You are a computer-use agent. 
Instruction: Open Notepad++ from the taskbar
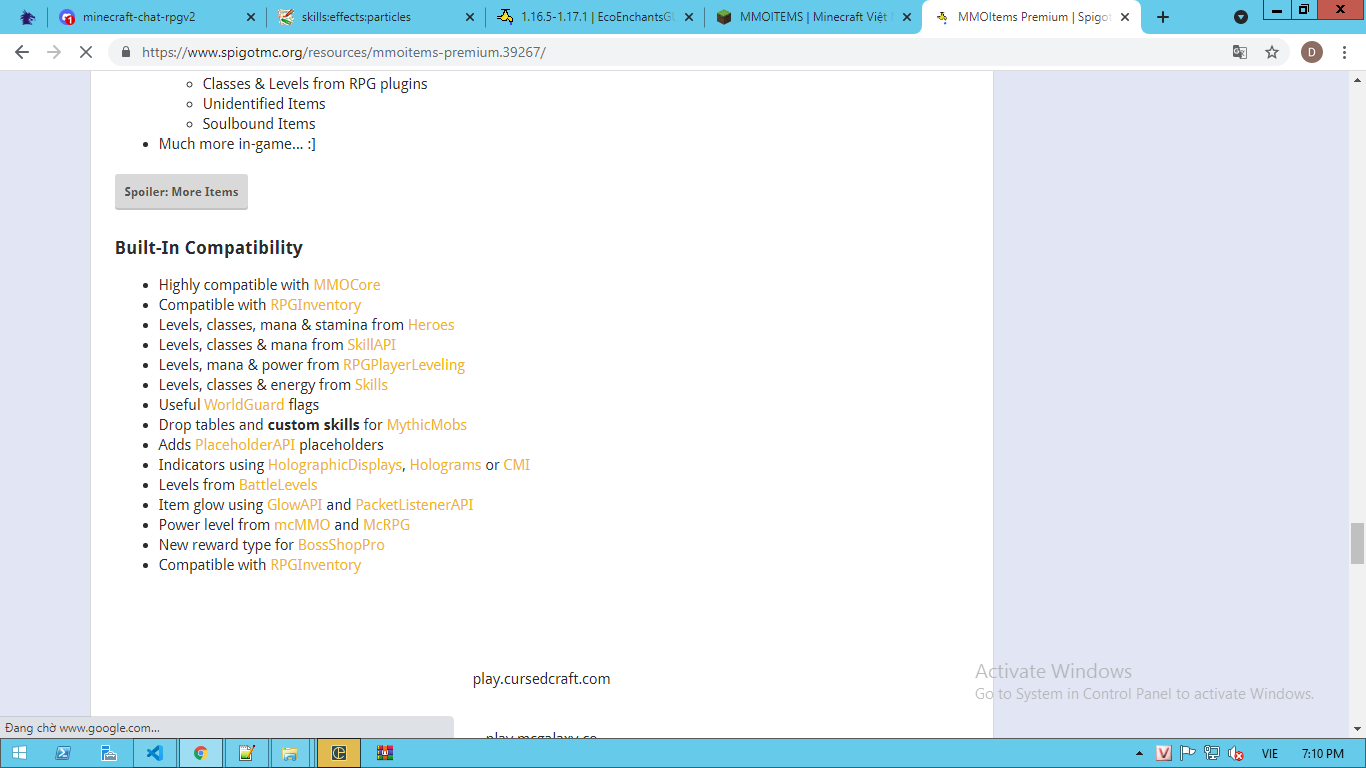245,753
